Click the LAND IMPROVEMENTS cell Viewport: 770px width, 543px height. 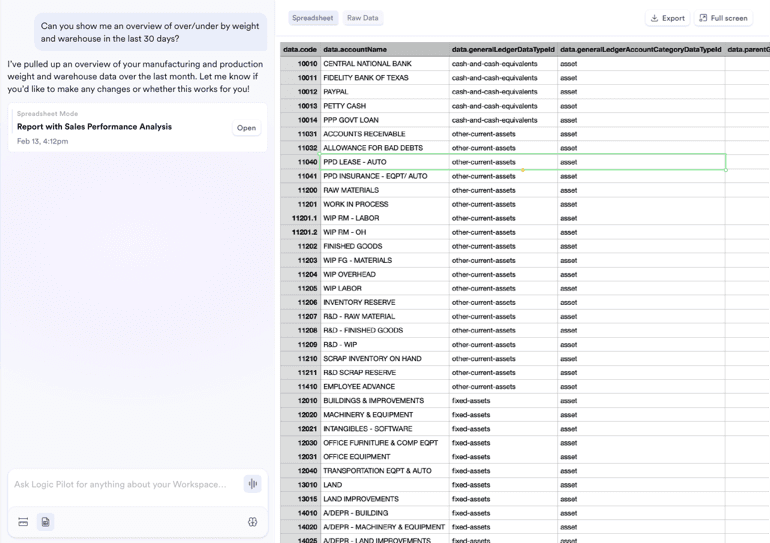click(x=385, y=499)
